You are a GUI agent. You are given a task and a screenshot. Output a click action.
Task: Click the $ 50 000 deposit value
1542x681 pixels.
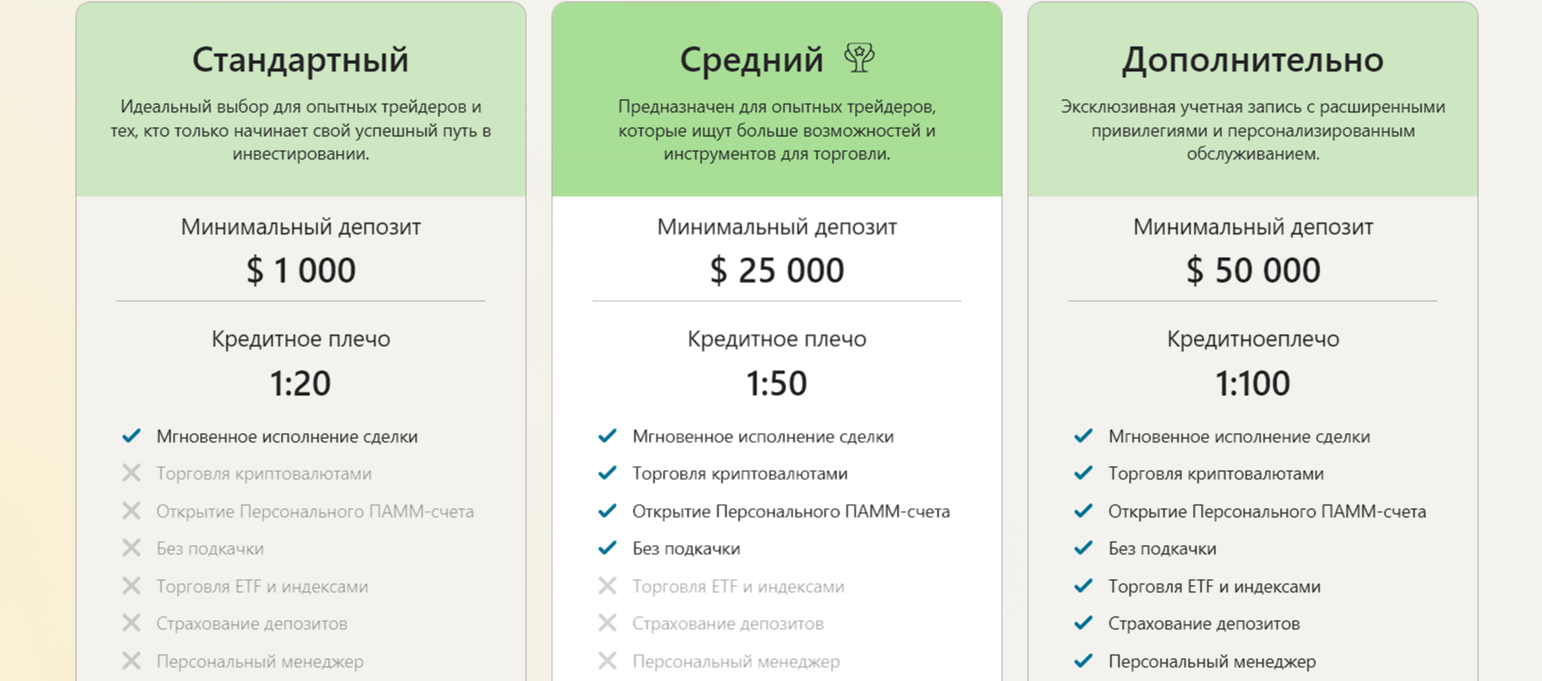pyautogui.click(x=1253, y=270)
